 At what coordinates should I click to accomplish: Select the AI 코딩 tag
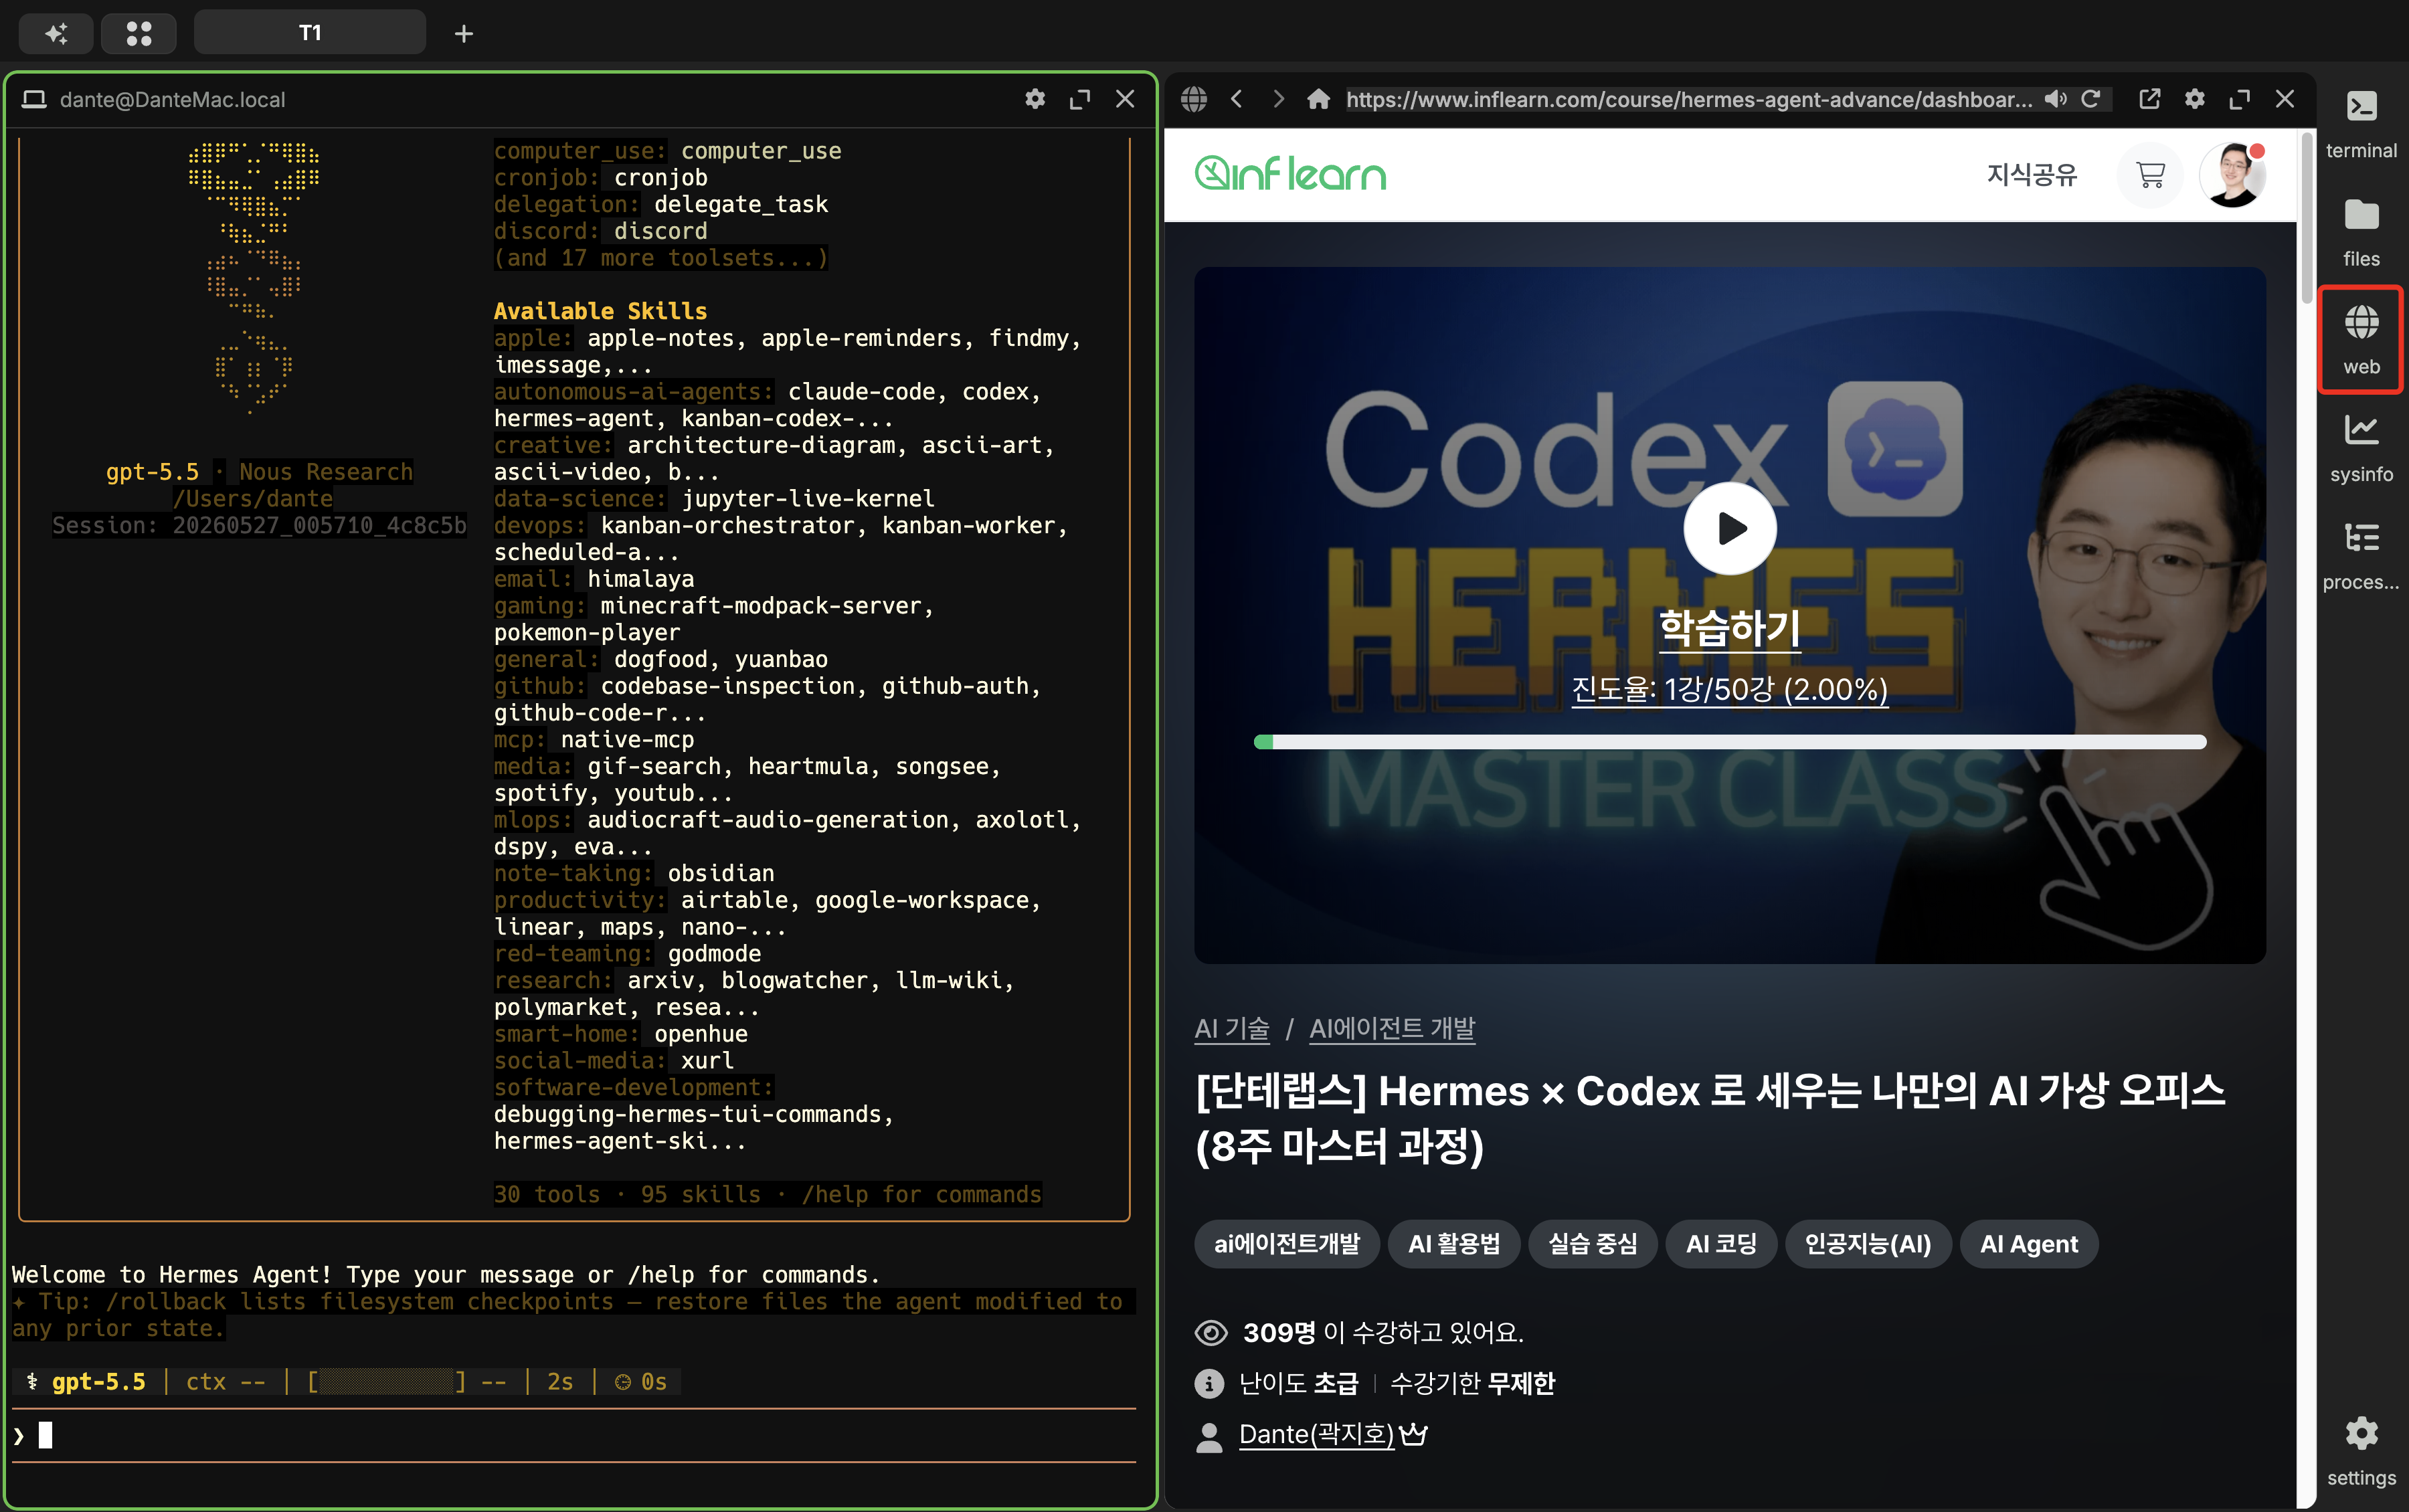point(1721,1244)
